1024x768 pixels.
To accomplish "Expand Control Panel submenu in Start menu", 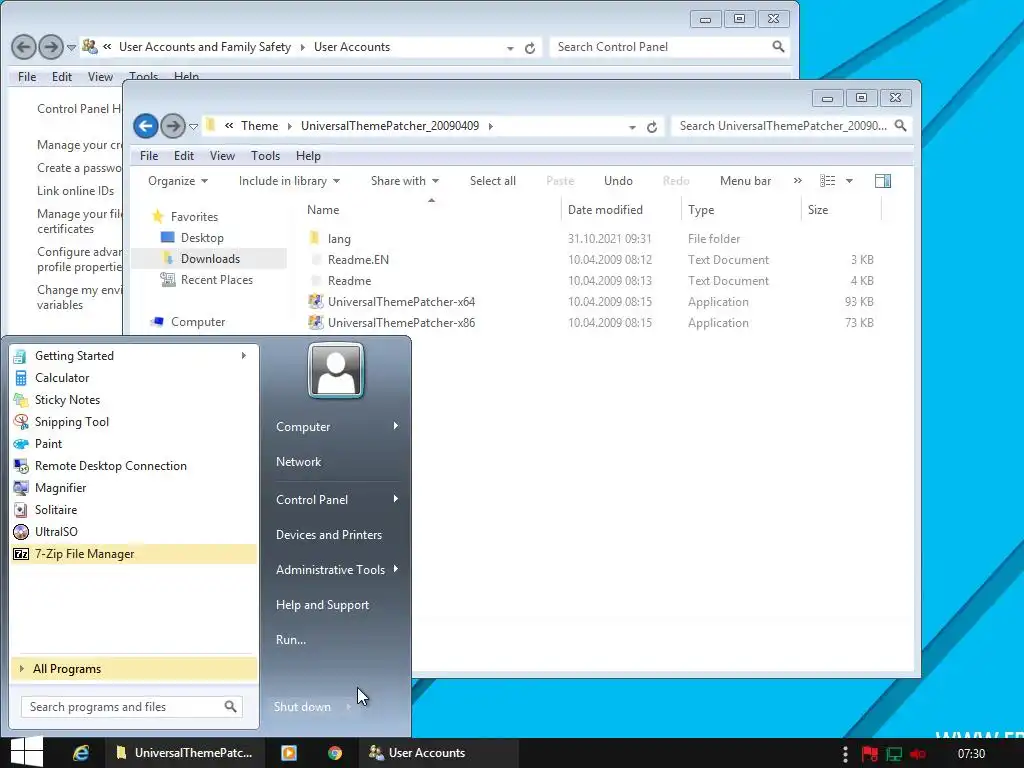I will coord(395,500).
